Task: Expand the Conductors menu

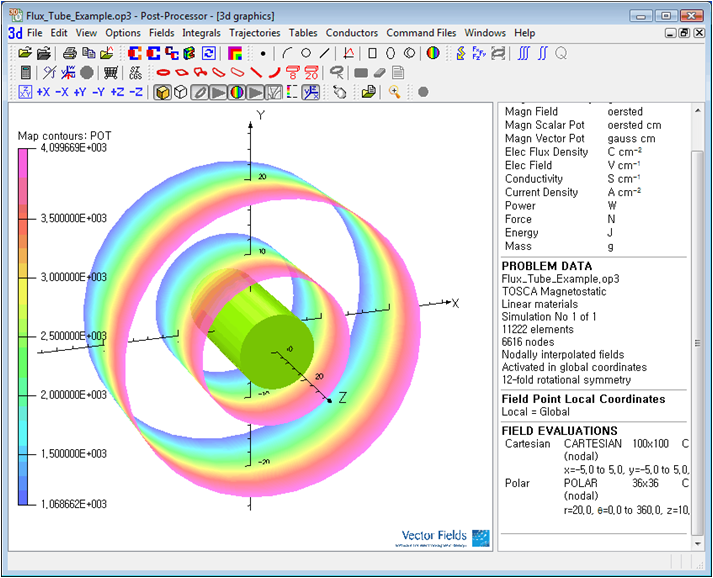Action: click(x=352, y=33)
